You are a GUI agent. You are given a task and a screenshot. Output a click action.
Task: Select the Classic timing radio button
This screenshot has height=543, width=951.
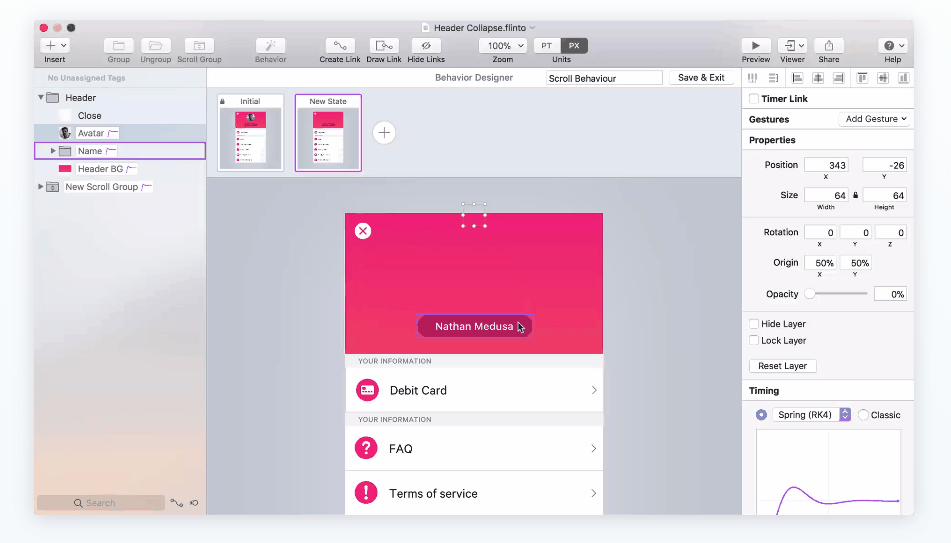(x=864, y=415)
